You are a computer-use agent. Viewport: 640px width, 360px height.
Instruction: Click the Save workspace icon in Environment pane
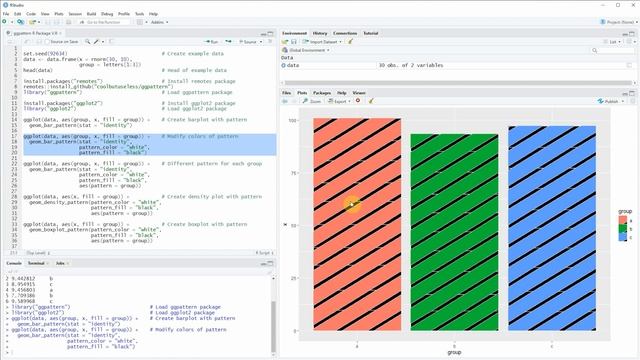click(x=293, y=42)
